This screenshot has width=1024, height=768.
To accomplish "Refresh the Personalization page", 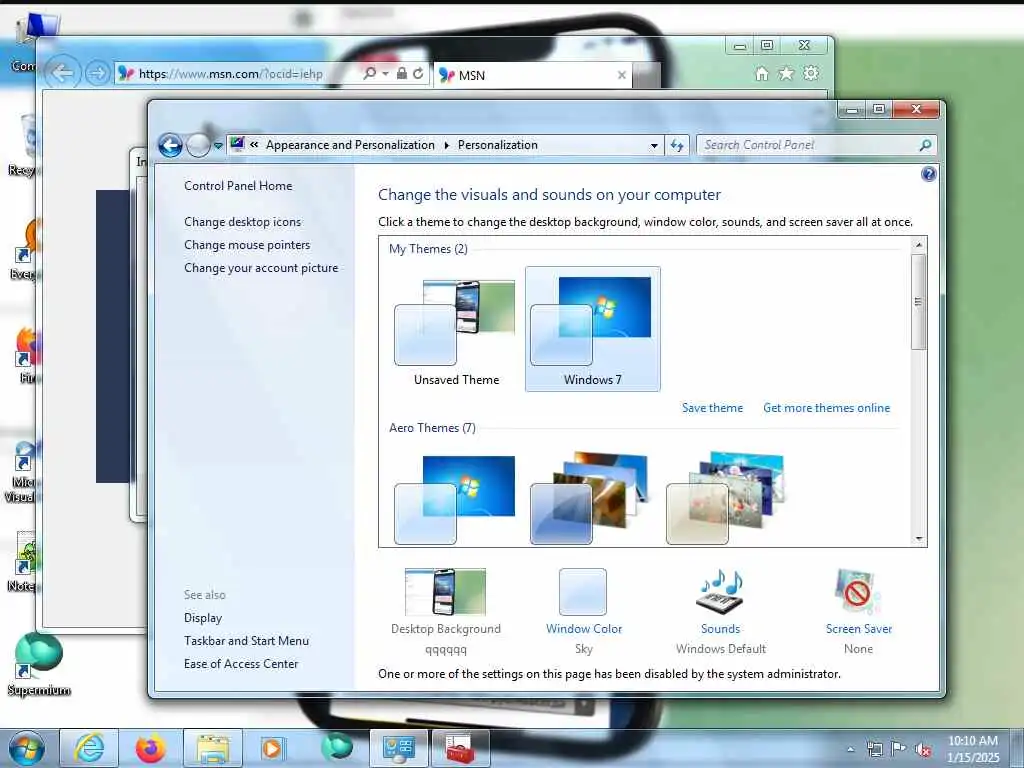I will (x=677, y=146).
